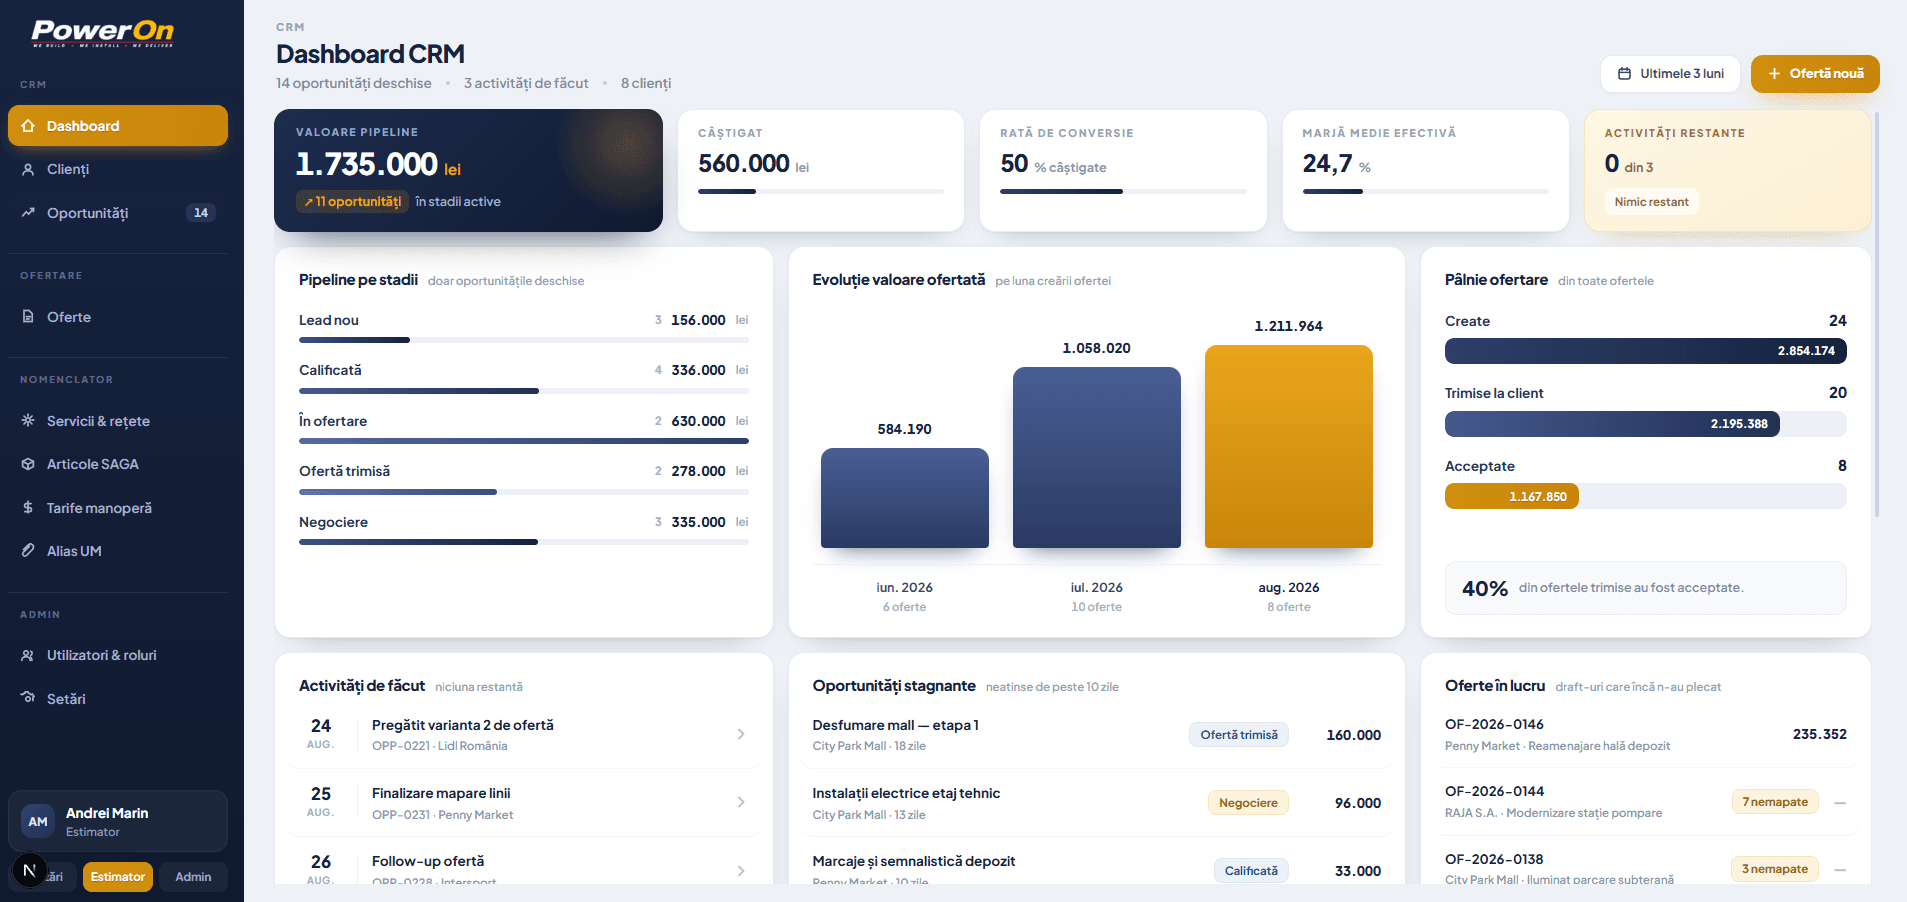This screenshot has width=1907, height=902.
Task: Click the AM avatar of Andrei Marin
Action: (38, 822)
